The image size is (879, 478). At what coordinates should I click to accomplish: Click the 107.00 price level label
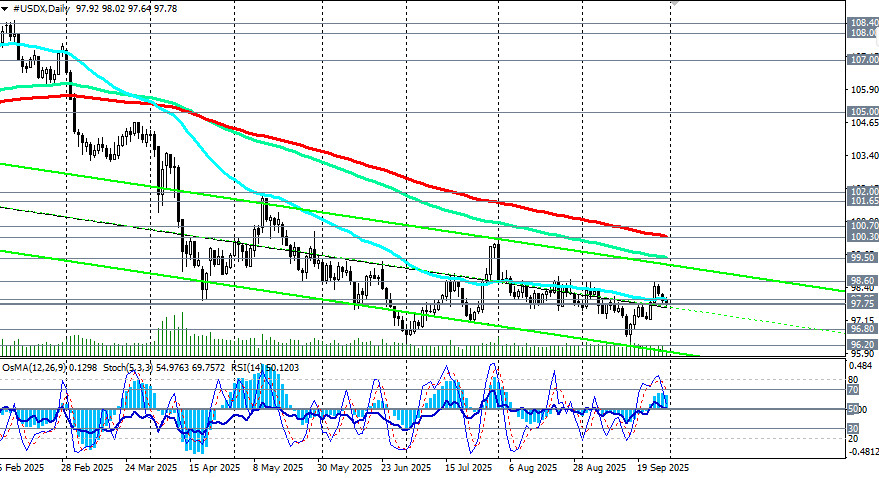(x=862, y=60)
